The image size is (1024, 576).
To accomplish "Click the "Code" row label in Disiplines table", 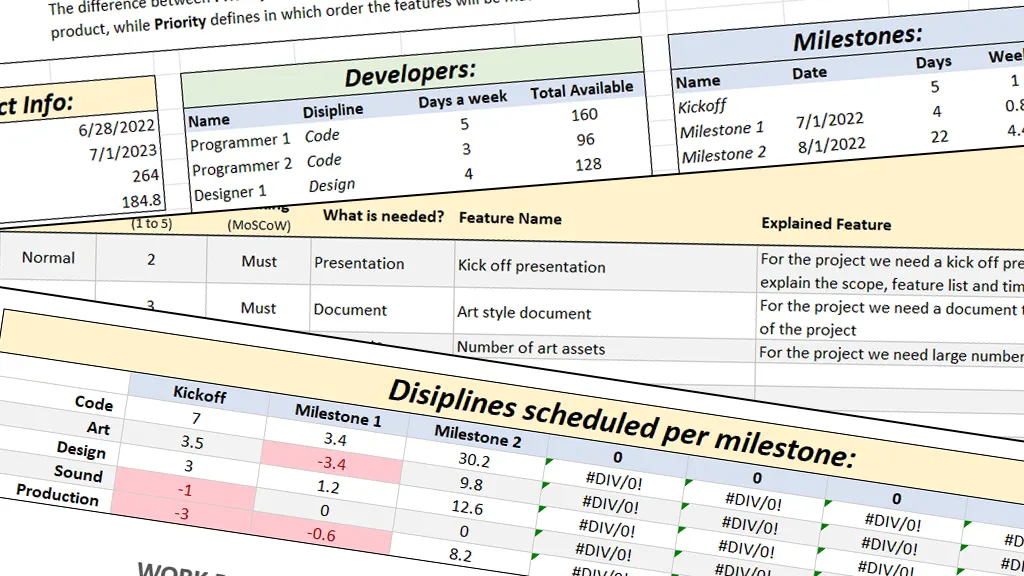I will point(94,402).
